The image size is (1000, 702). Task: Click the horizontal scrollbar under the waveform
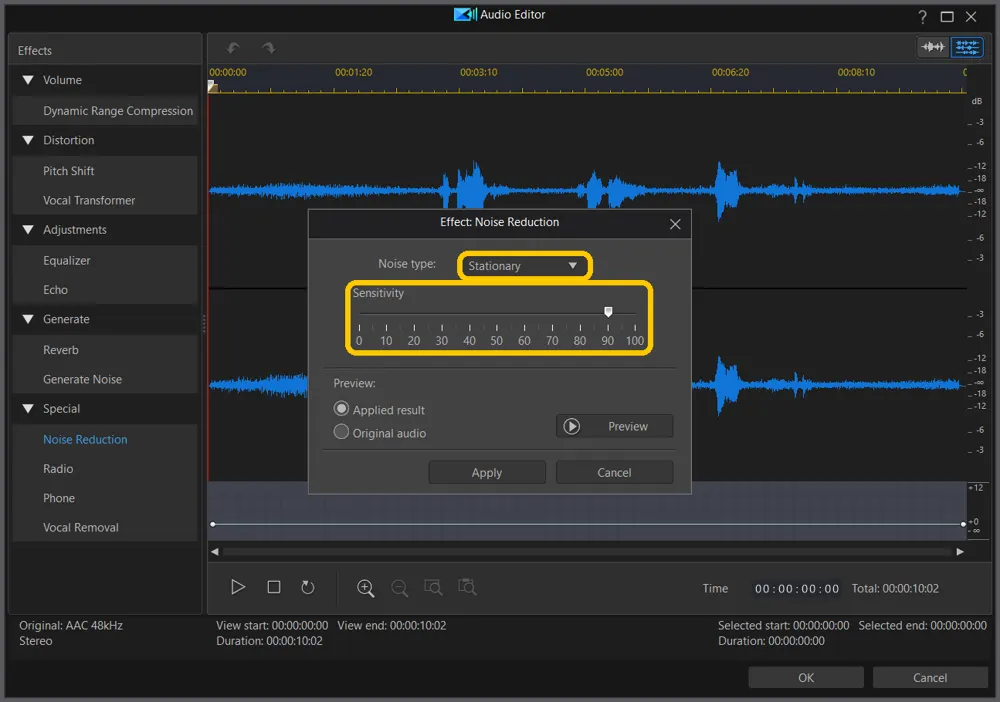(587, 552)
